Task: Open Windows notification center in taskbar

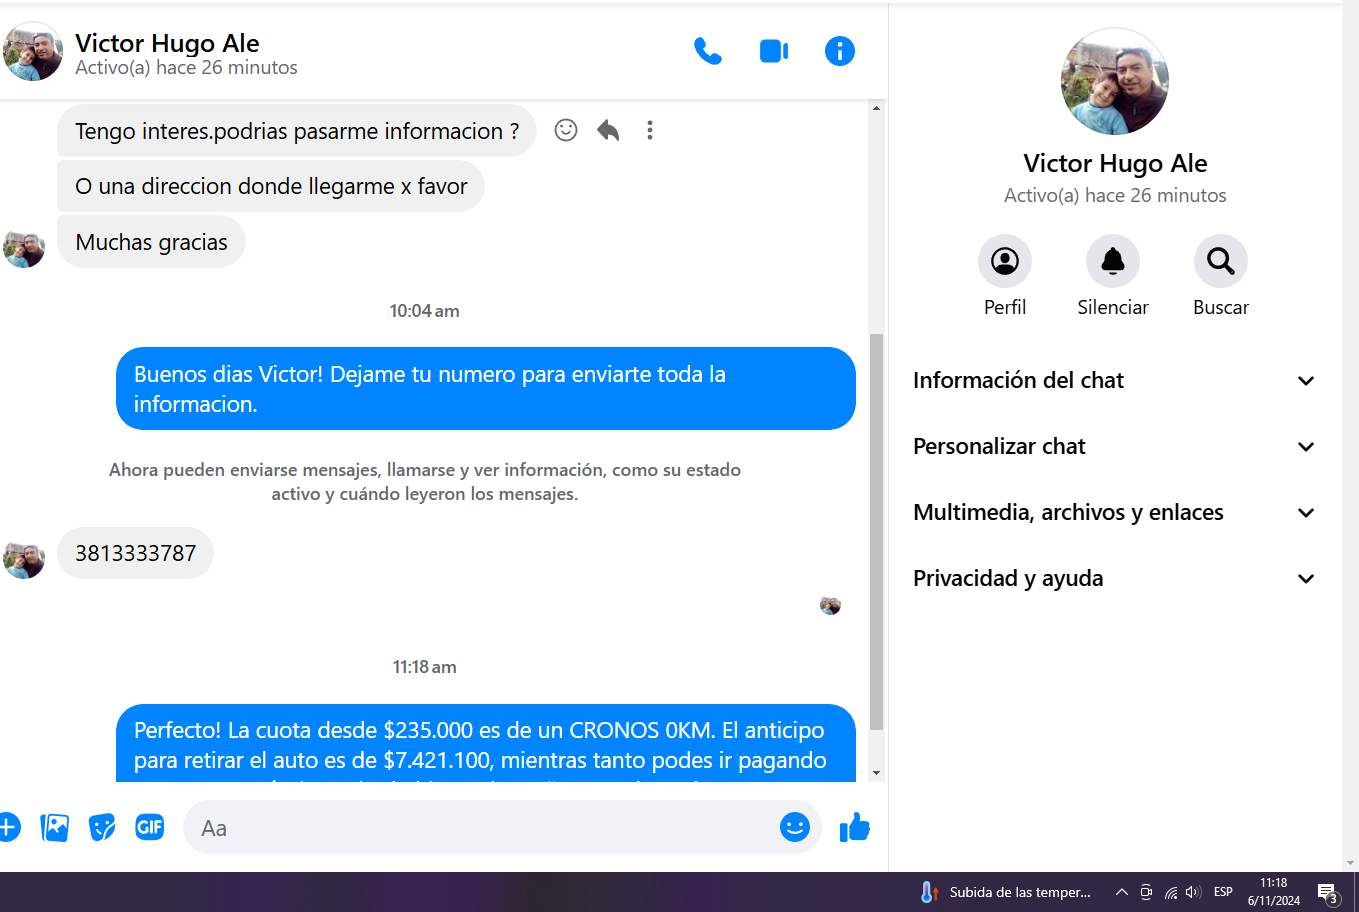Action: [x=1328, y=892]
